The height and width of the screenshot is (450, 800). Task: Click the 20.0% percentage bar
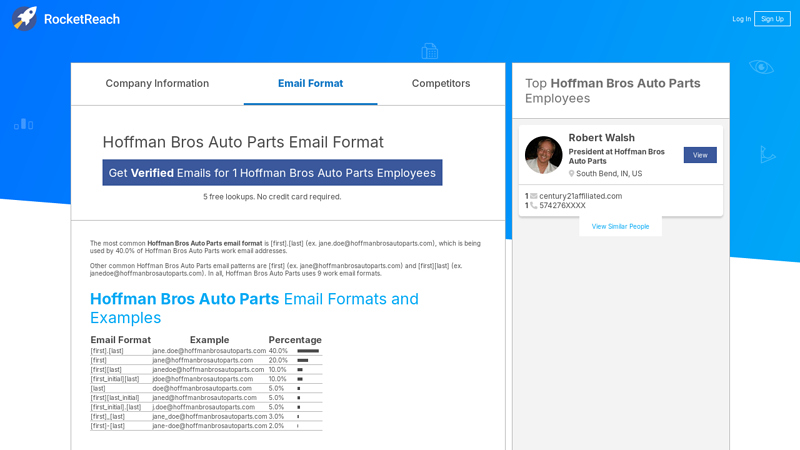pyautogui.click(x=303, y=360)
